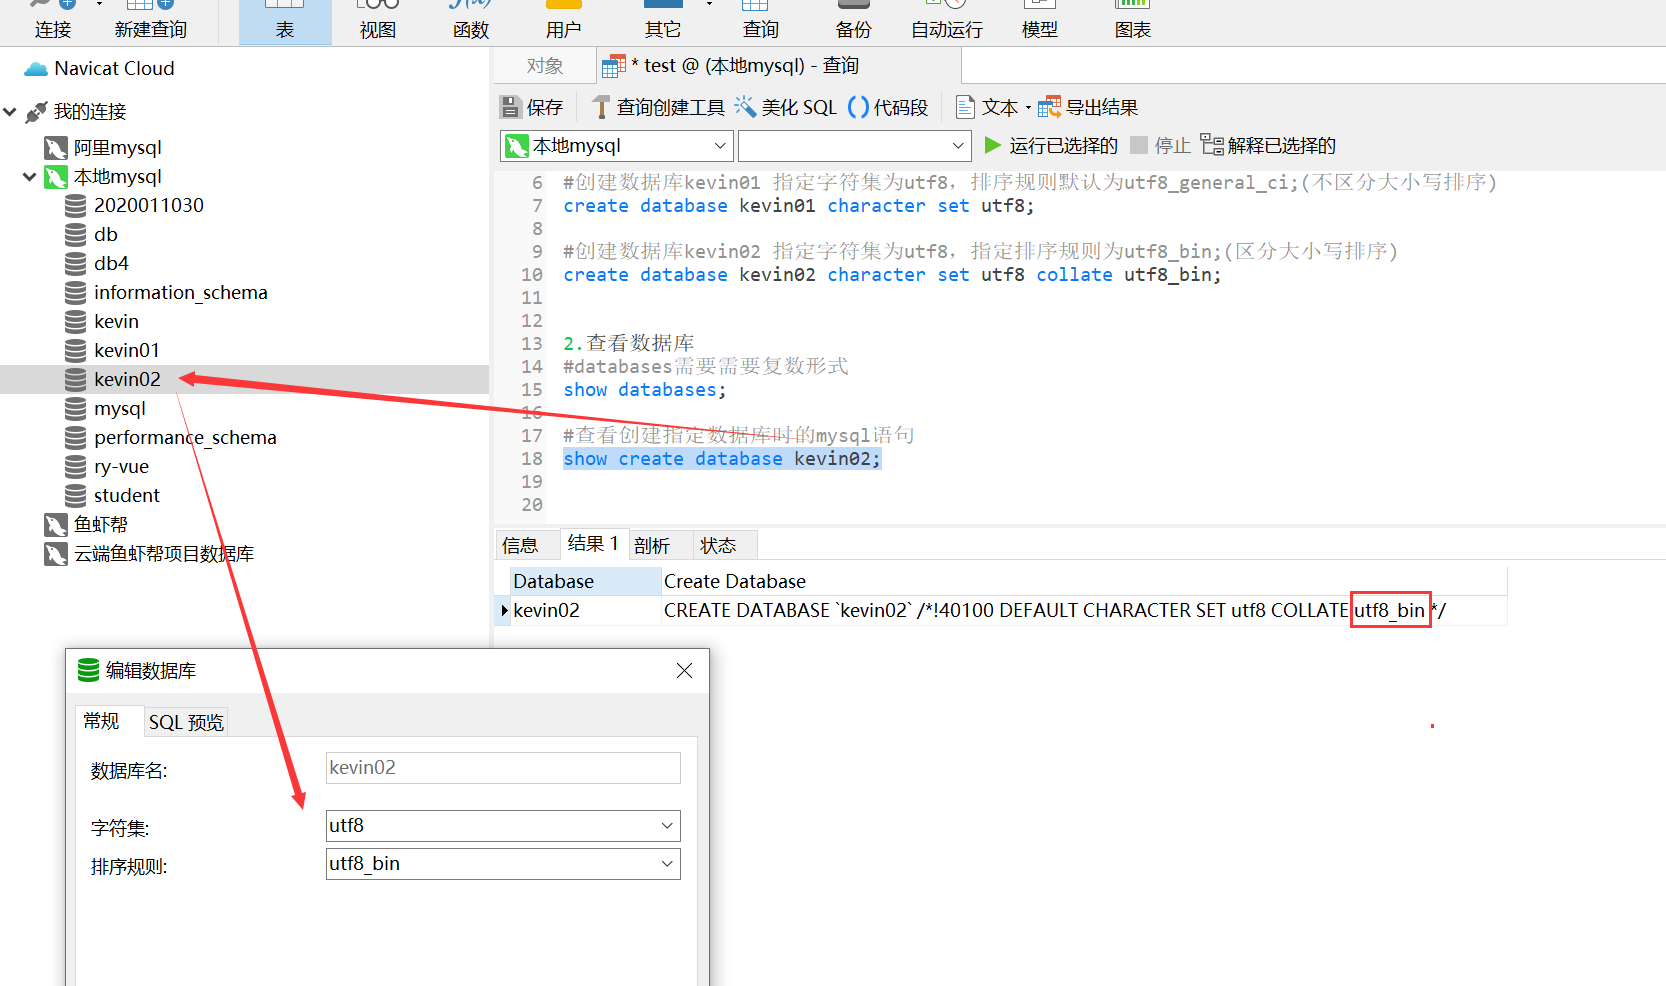Open the 备份 backup toolbar item
Viewport: 1666px width, 986px height.
853,20
